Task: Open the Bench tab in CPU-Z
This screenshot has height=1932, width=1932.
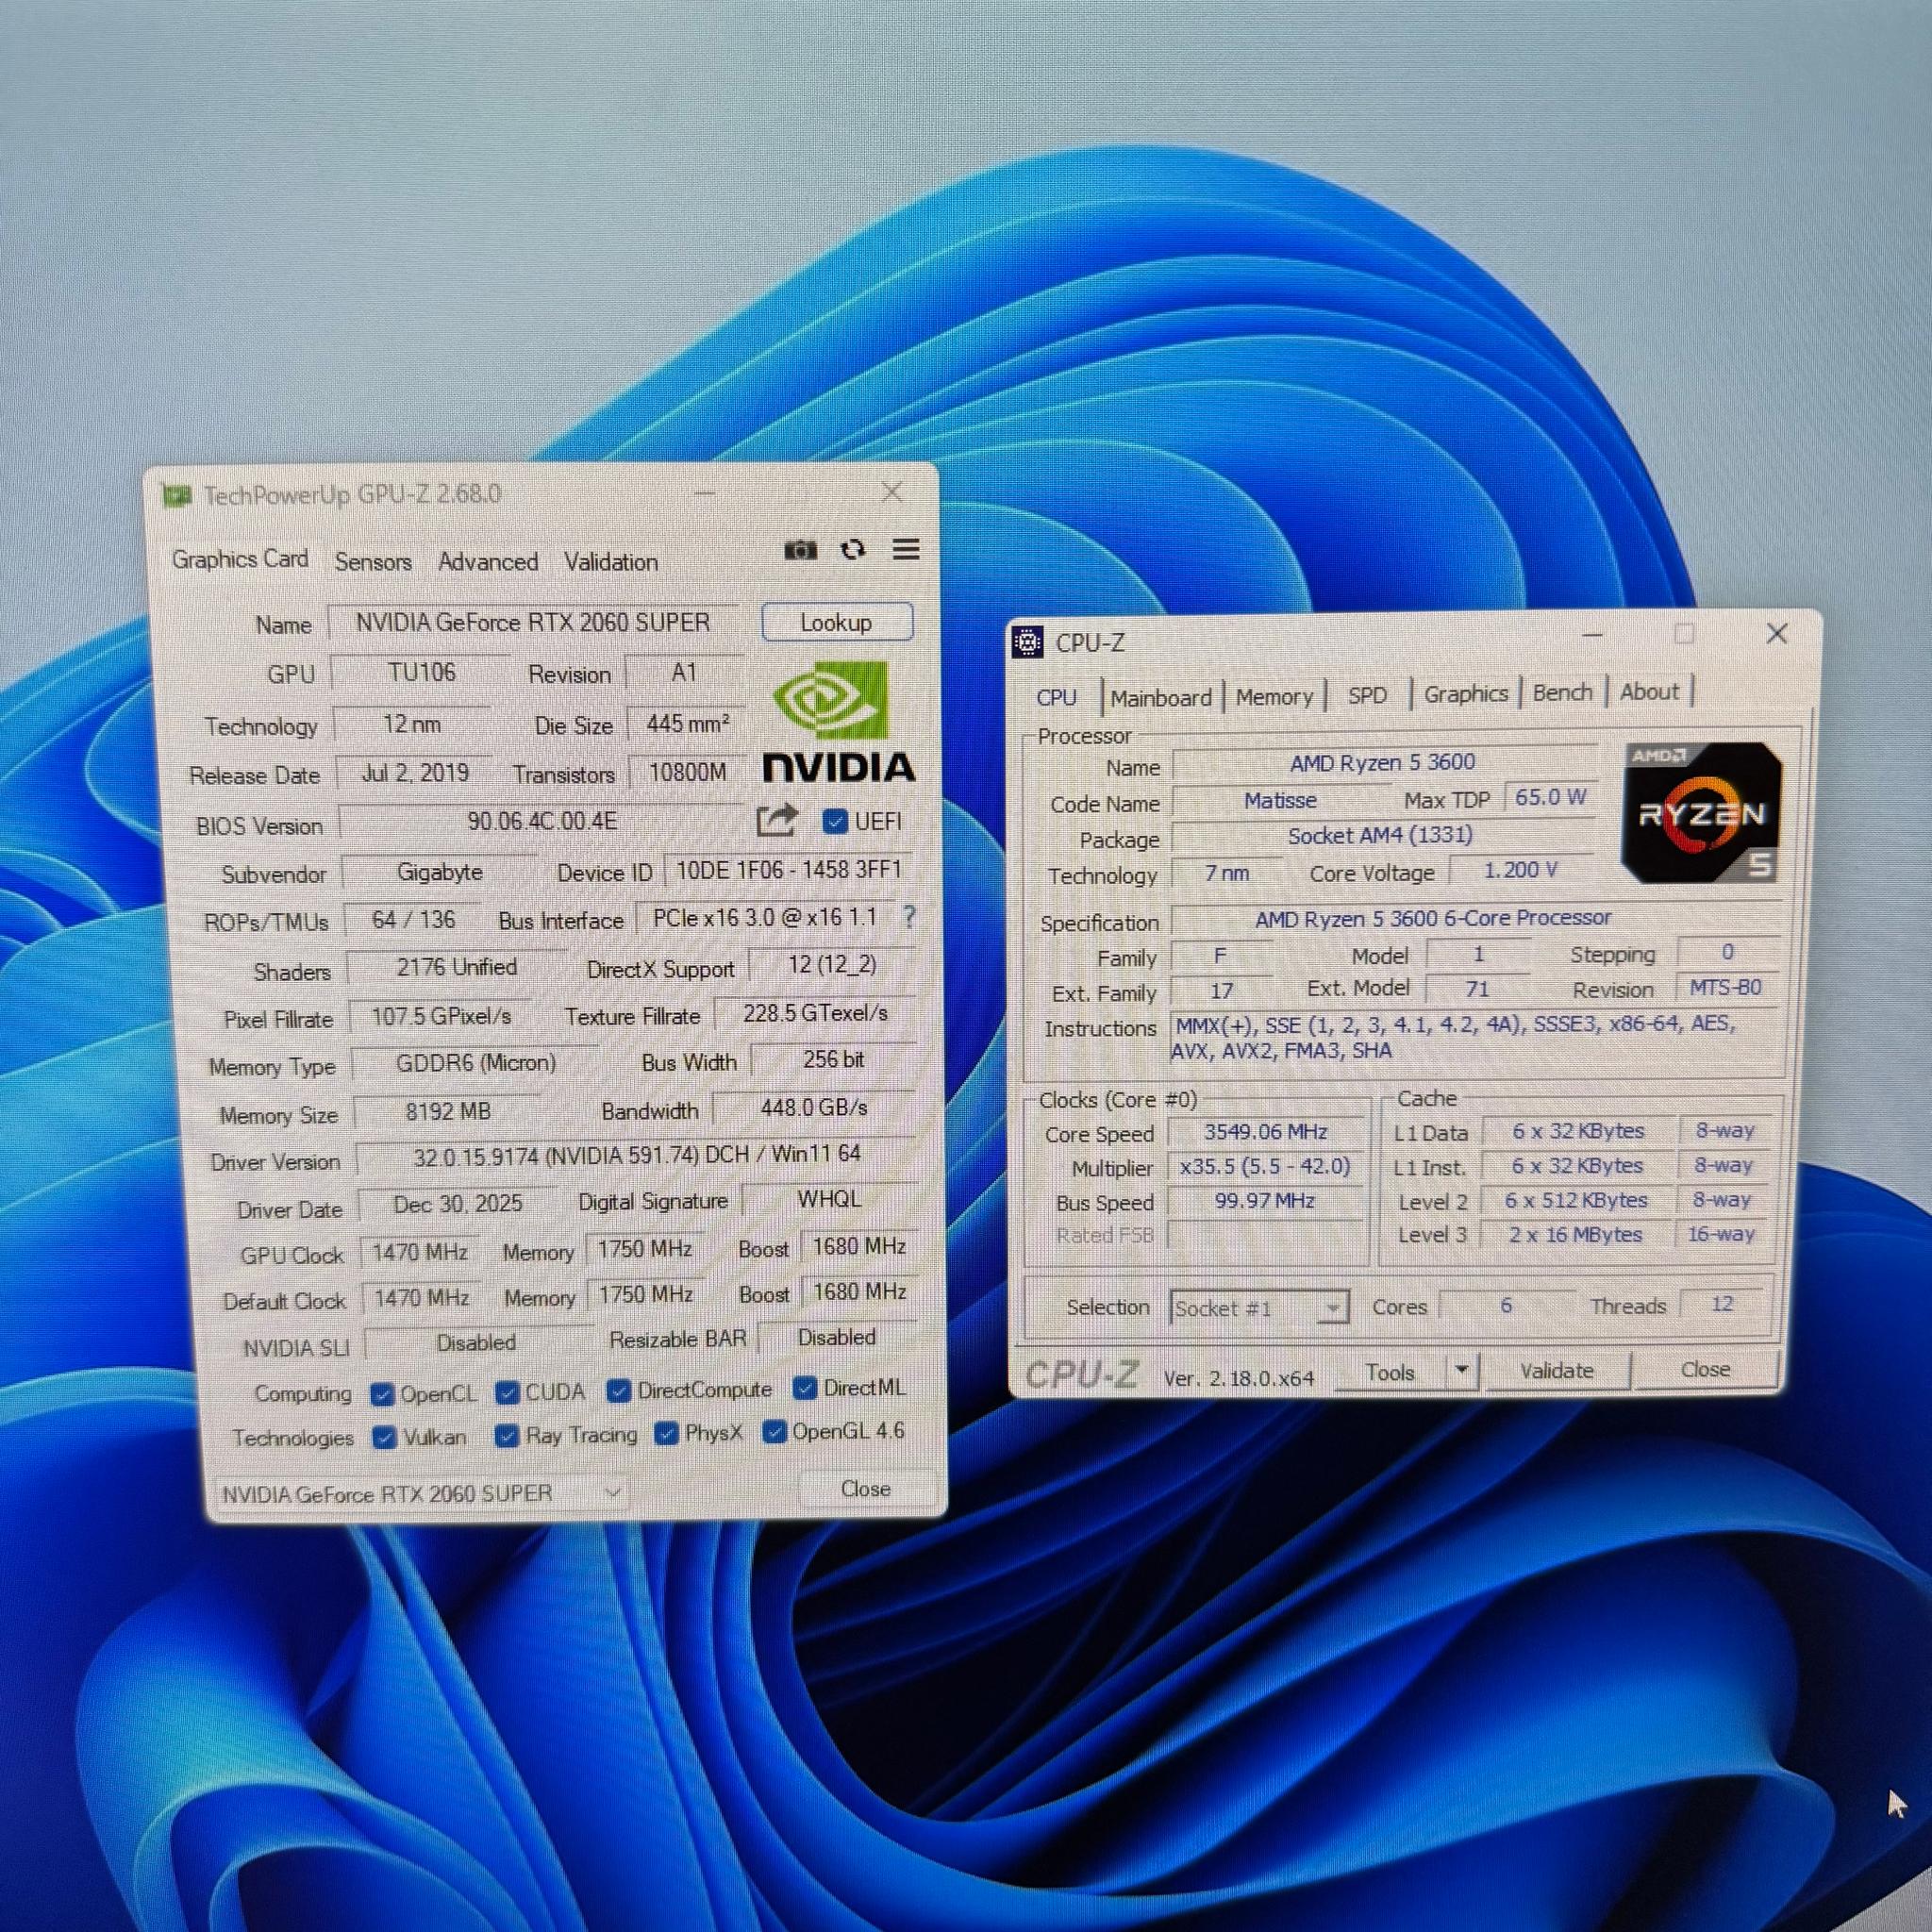Action: click(1562, 693)
